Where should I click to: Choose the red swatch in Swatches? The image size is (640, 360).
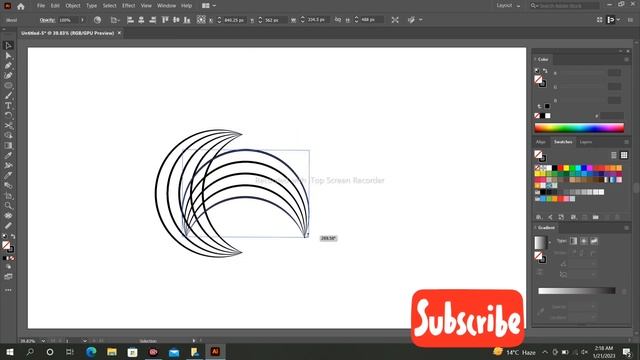[x=560, y=168]
